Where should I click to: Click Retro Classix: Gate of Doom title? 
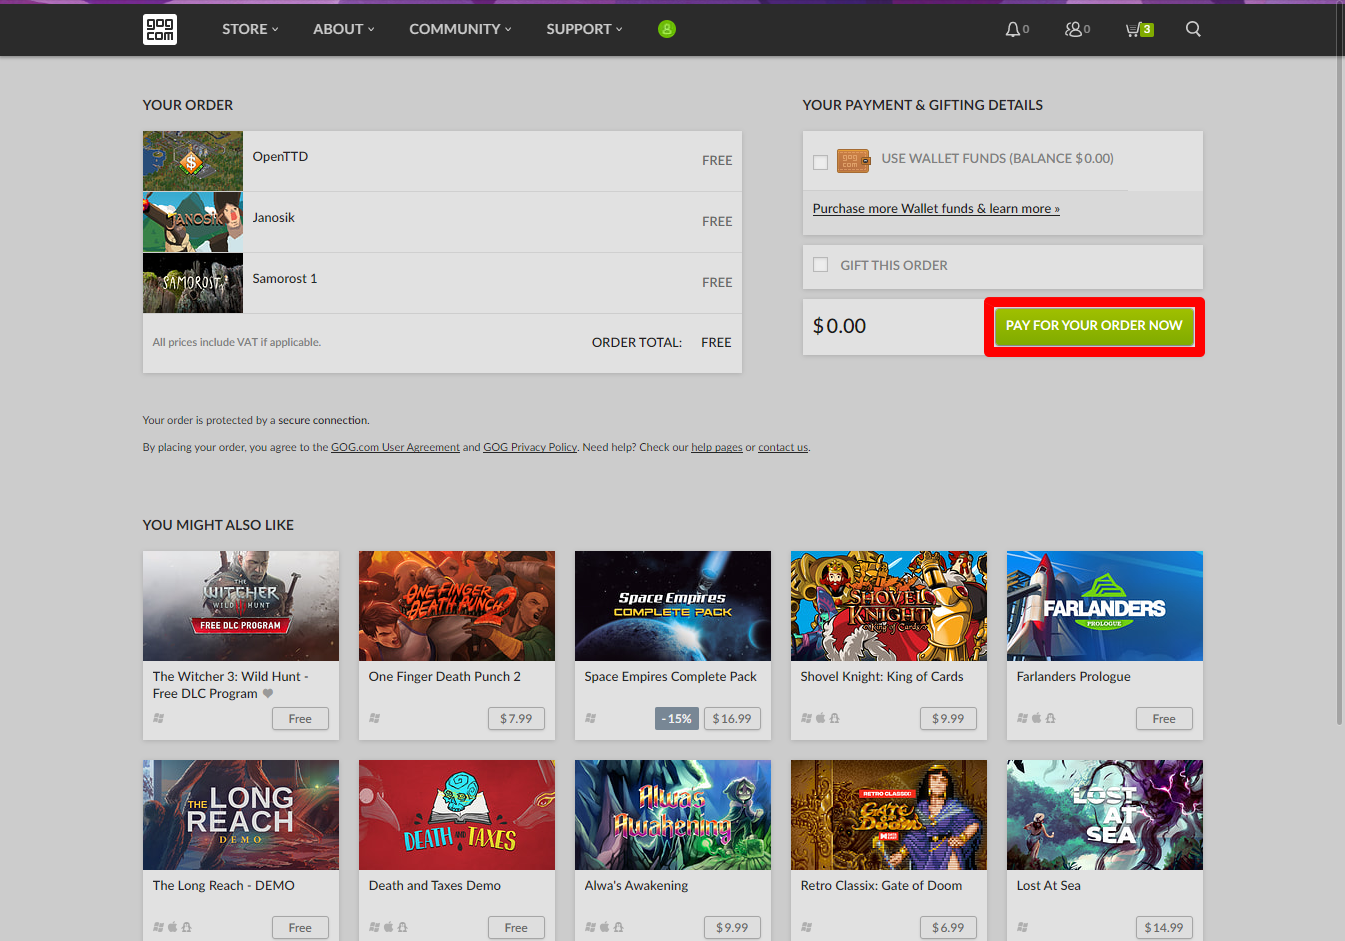point(881,885)
